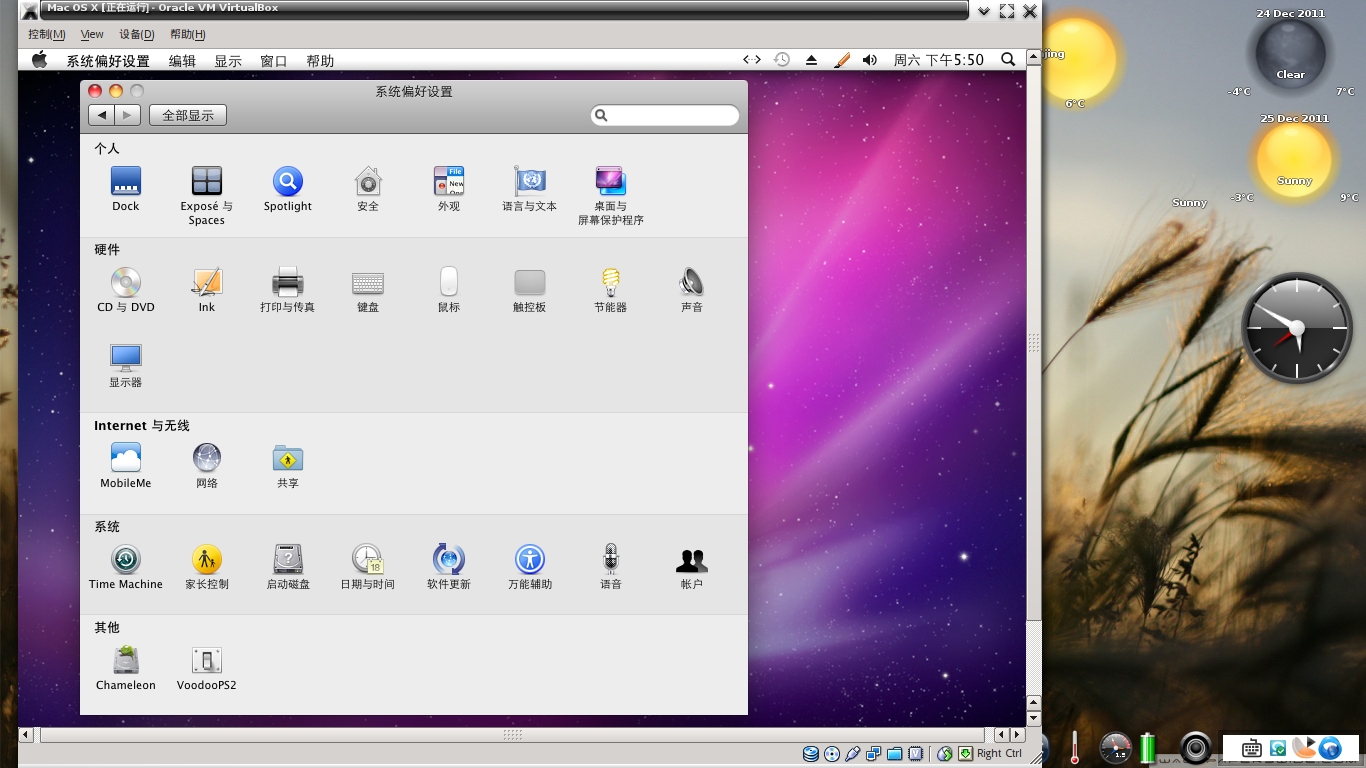This screenshot has height=768, width=1366.
Task: Open 键盘 (Keyboard) preferences
Action: pyautogui.click(x=368, y=290)
